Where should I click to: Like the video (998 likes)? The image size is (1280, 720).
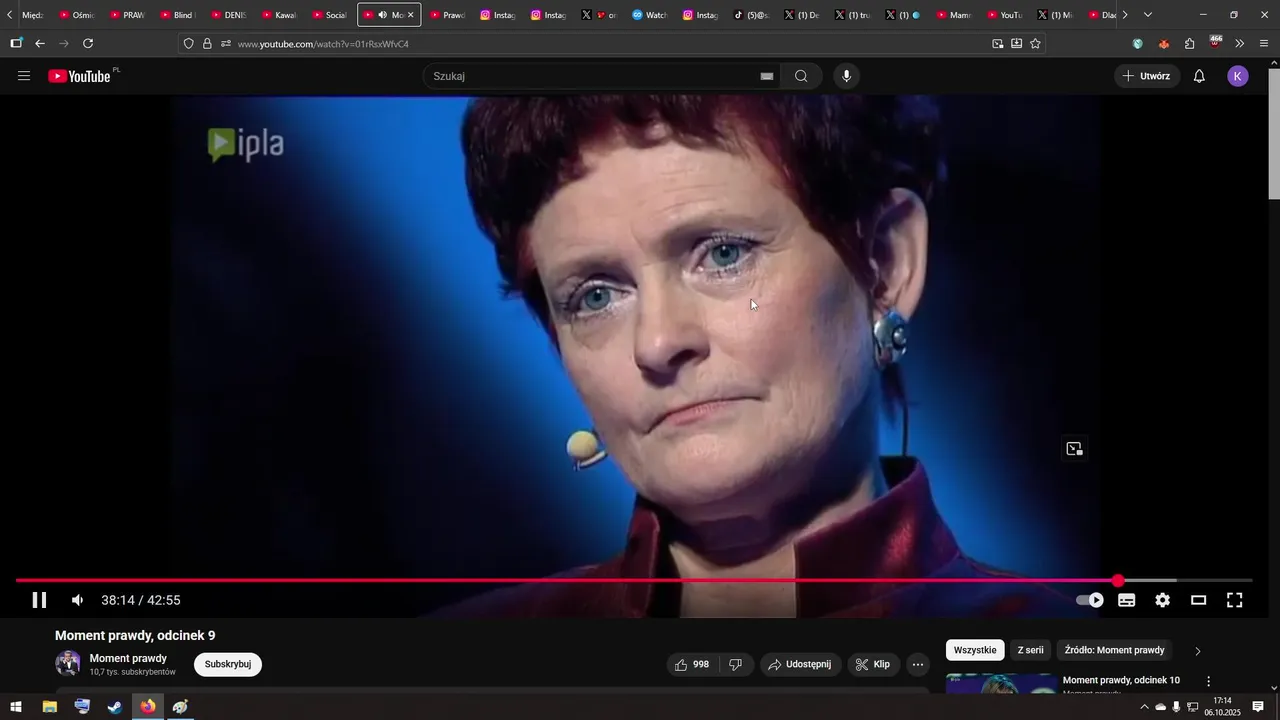(x=692, y=664)
